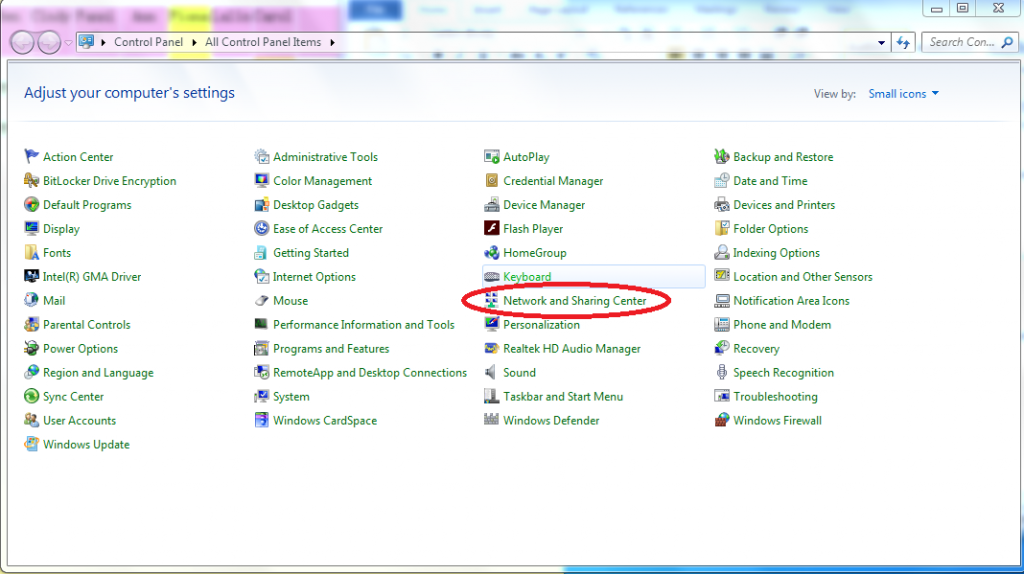Image resolution: width=1024 pixels, height=574 pixels.
Task: Open the Mail icon
Action: [31, 300]
